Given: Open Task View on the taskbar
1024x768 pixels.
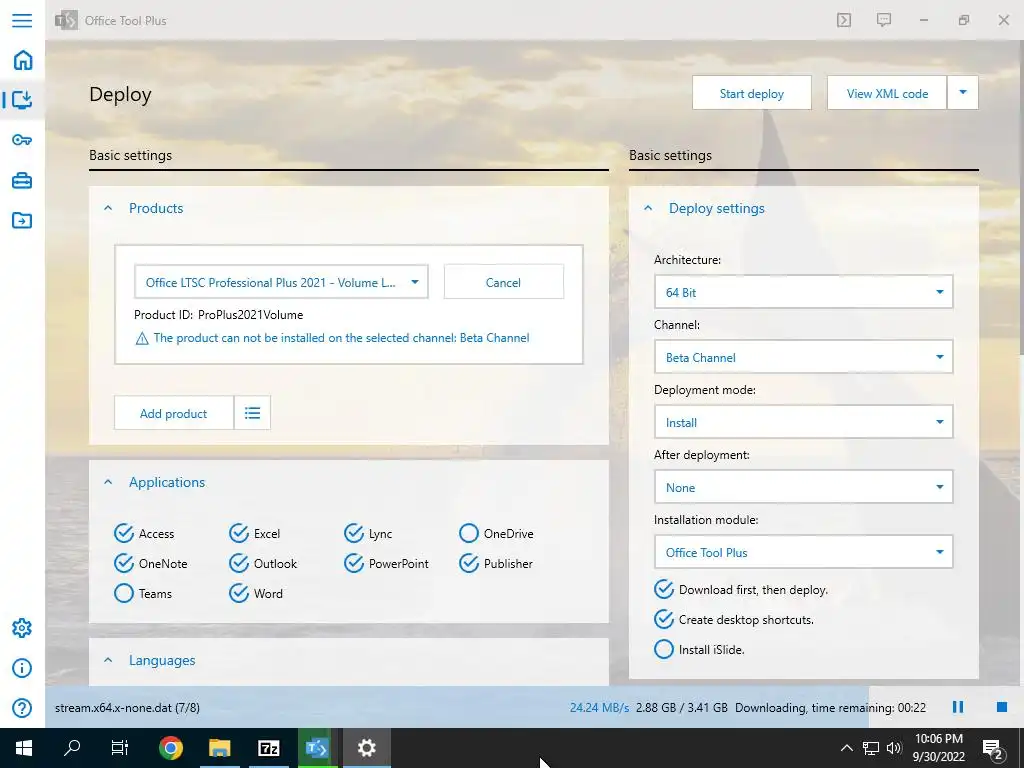Looking at the screenshot, I should pyautogui.click(x=120, y=748).
